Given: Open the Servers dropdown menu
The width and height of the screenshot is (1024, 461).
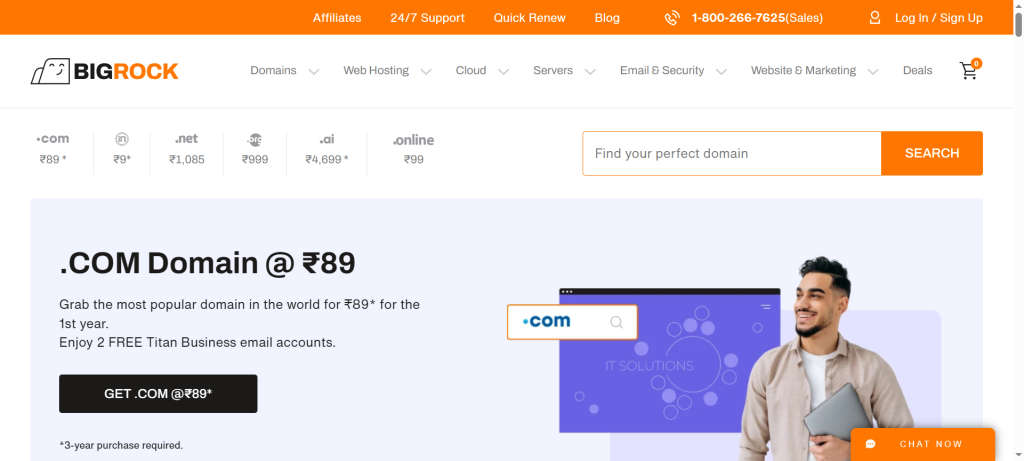Looking at the screenshot, I should pyautogui.click(x=564, y=71).
